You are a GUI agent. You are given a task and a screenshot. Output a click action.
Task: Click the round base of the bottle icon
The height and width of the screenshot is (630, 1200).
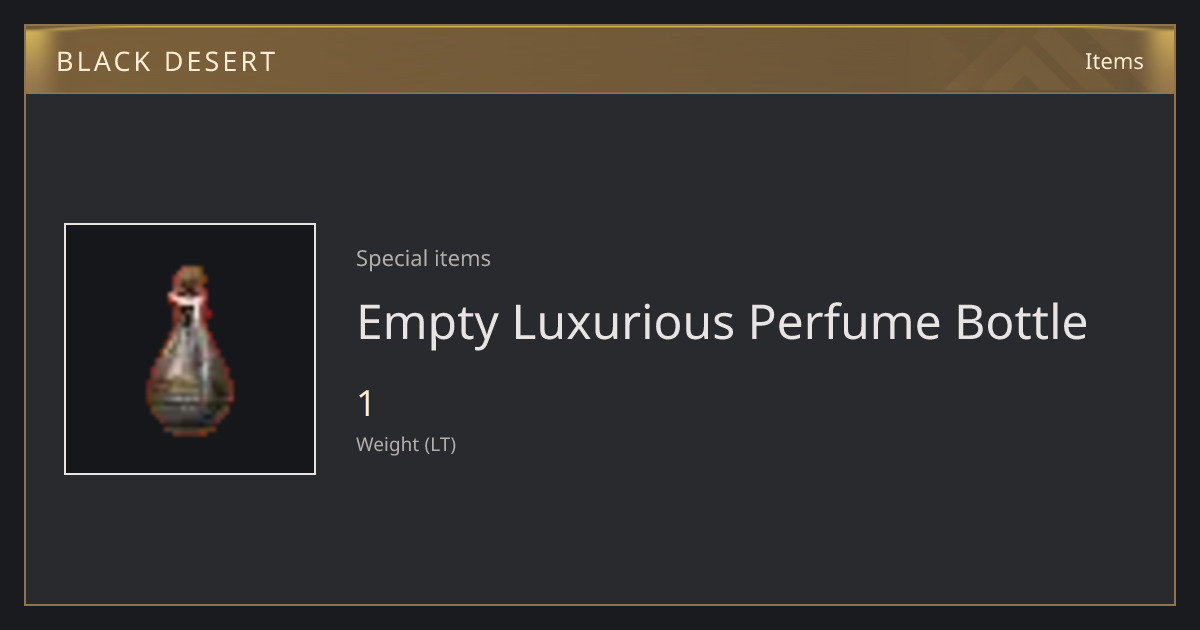190,405
